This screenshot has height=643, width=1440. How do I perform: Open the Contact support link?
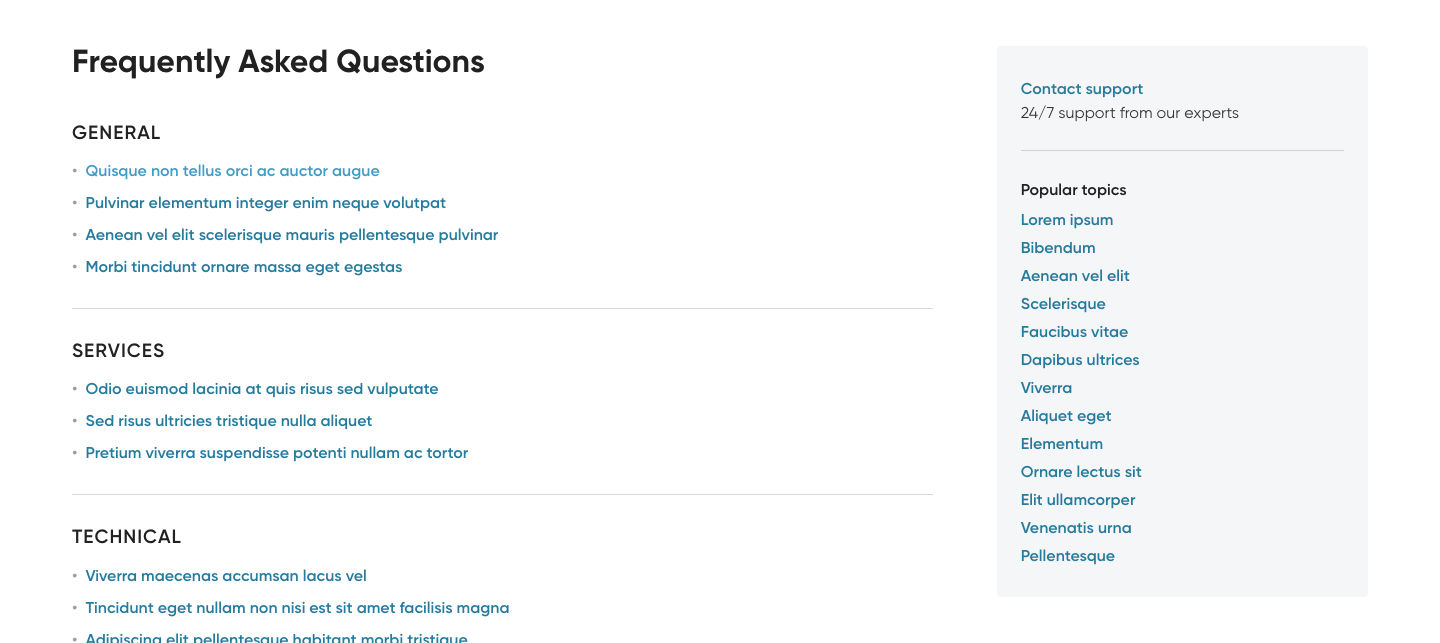pos(1081,89)
